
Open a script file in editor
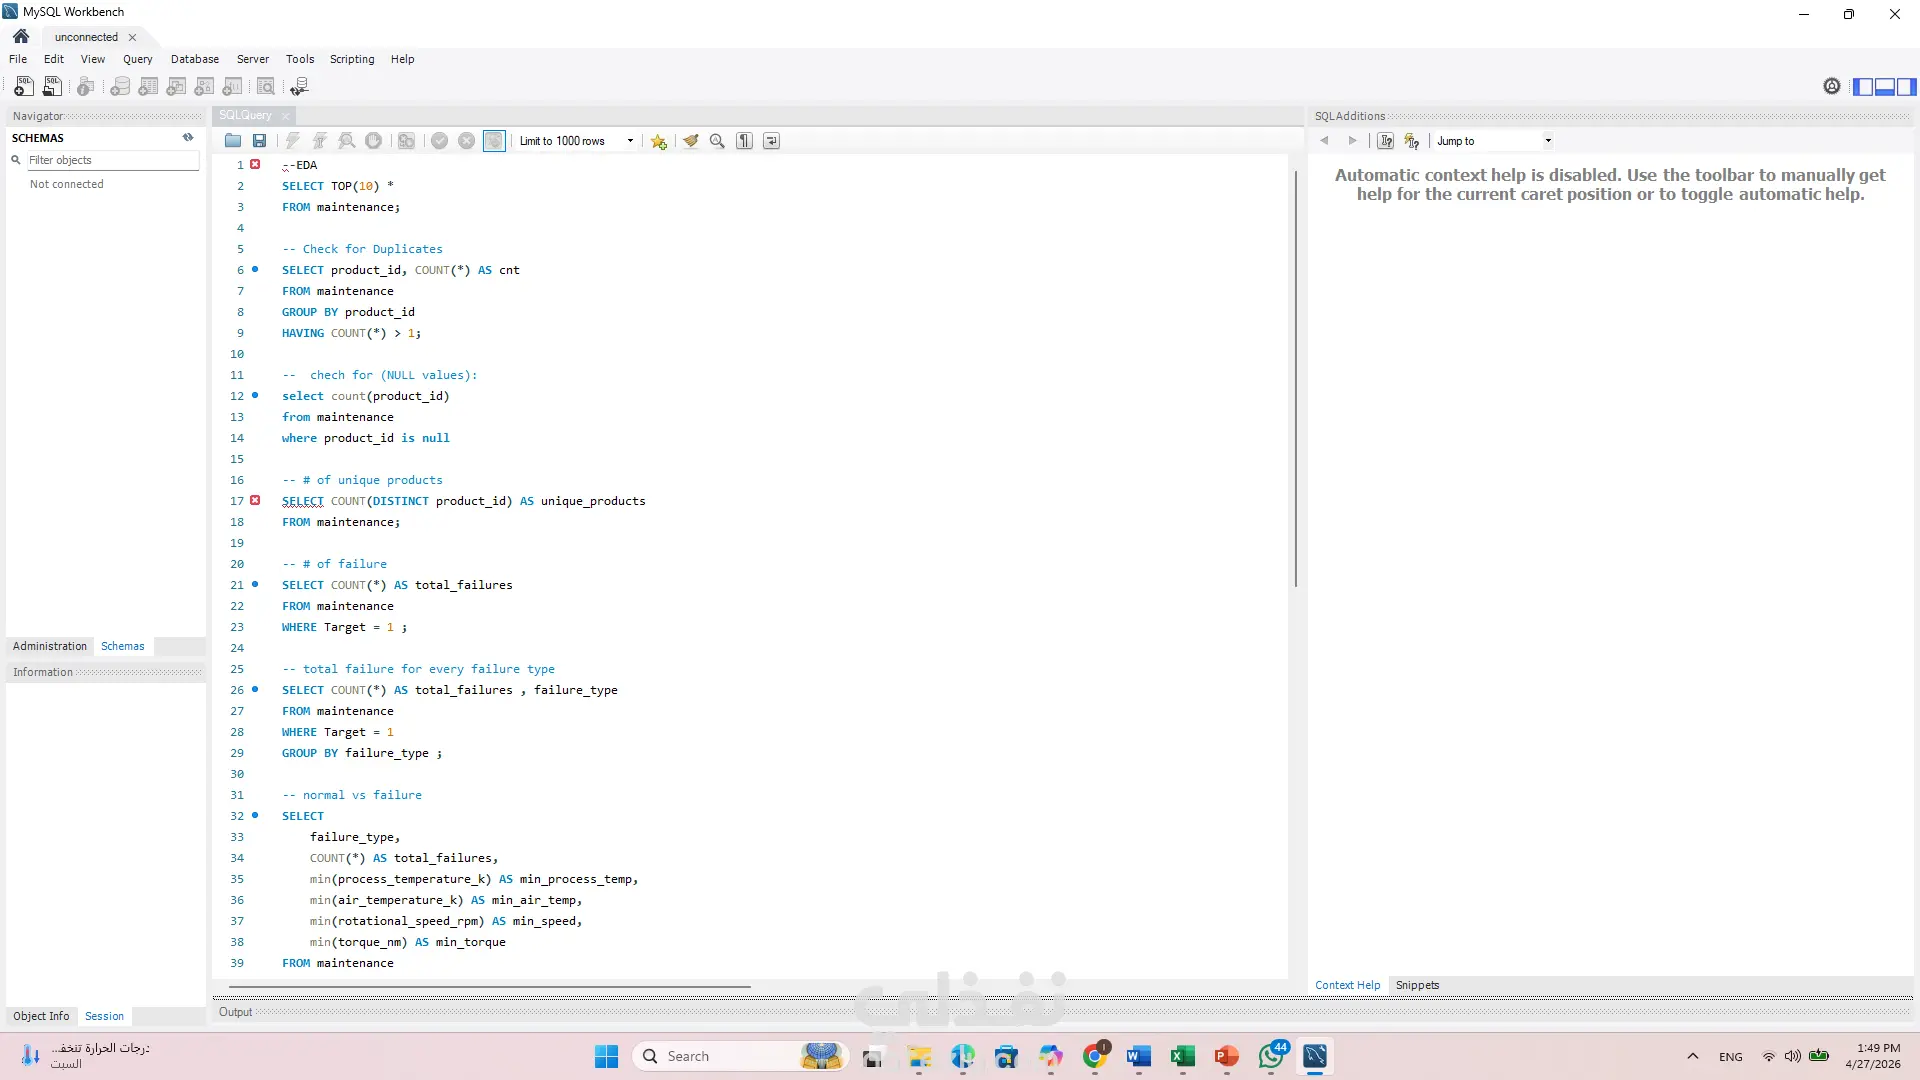pyautogui.click(x=233, y=141)
